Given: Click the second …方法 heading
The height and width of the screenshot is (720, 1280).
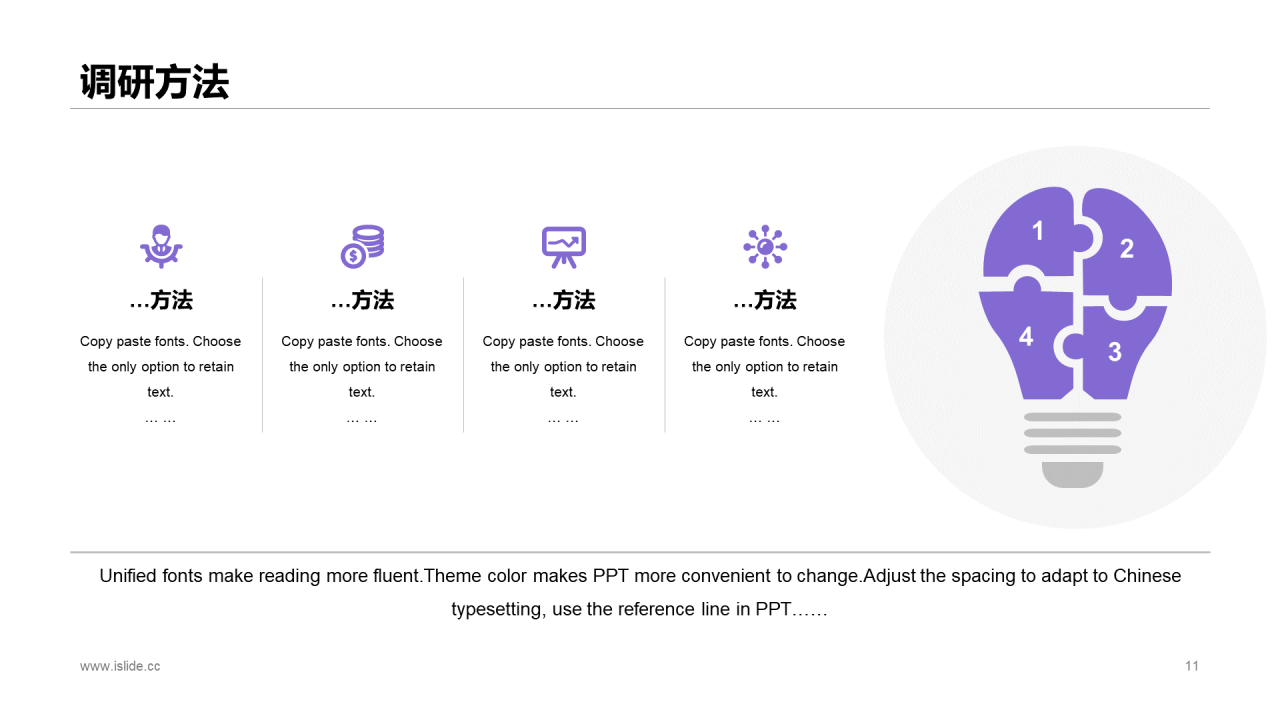Looking at the screenshot, I should click(x=362, y=300).
